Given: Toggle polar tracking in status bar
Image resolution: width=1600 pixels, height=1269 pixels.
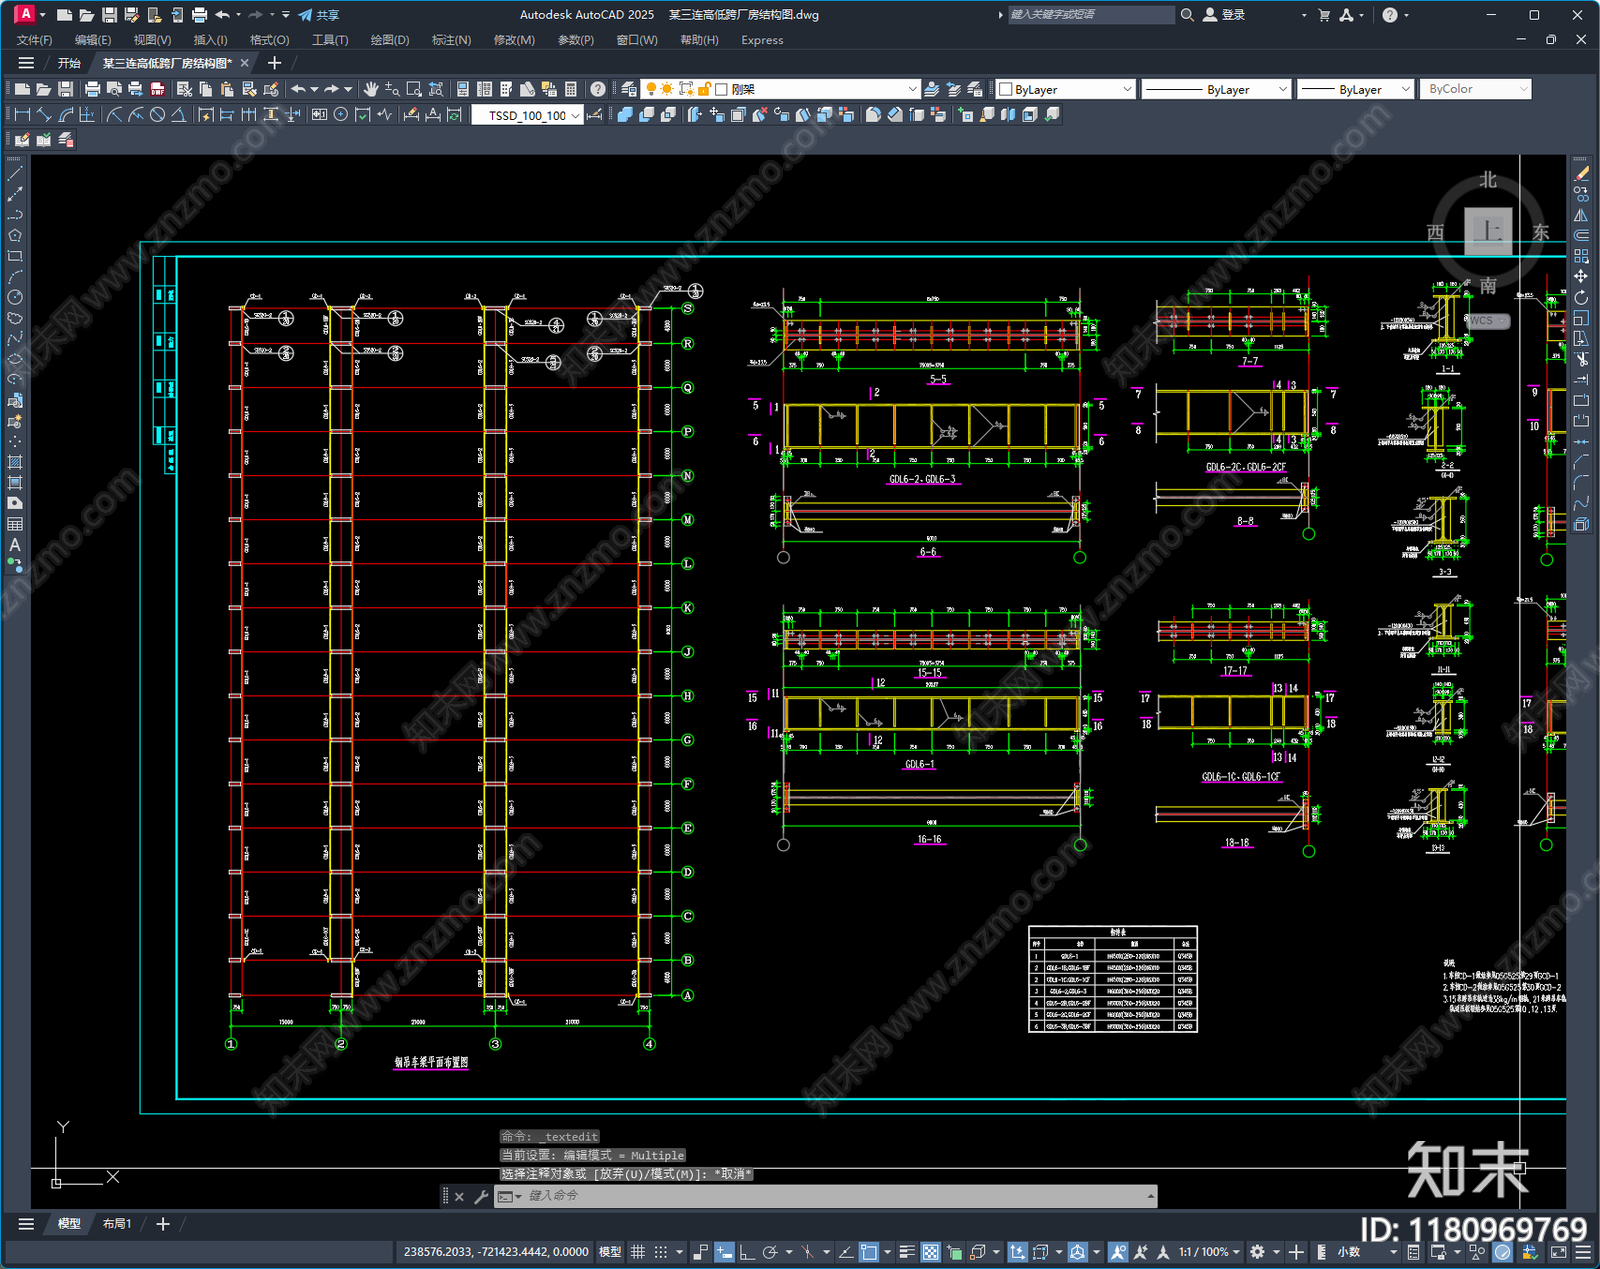Looking at the screenshot, I should [770, 1252].
